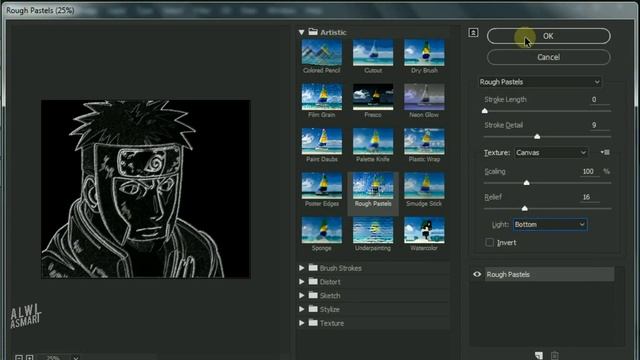Click the new effect layer icon
Screen dimensions: 640x360
tap(539, 356)
